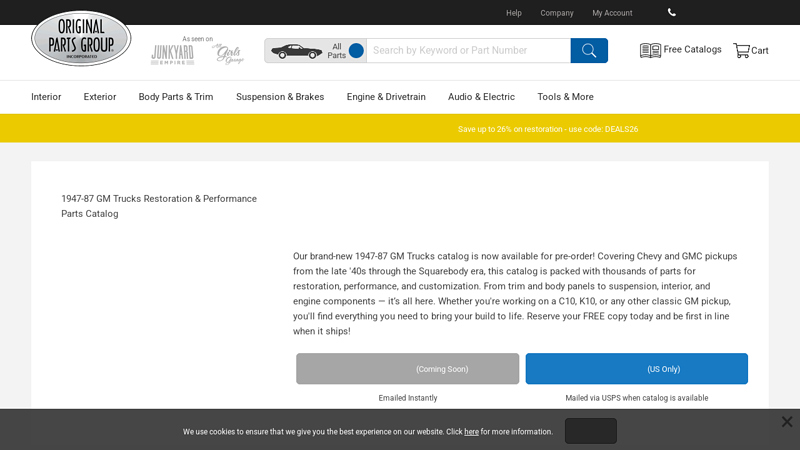Expand the Interior category menu
The image size is (800, 450).
pos(46,97)
